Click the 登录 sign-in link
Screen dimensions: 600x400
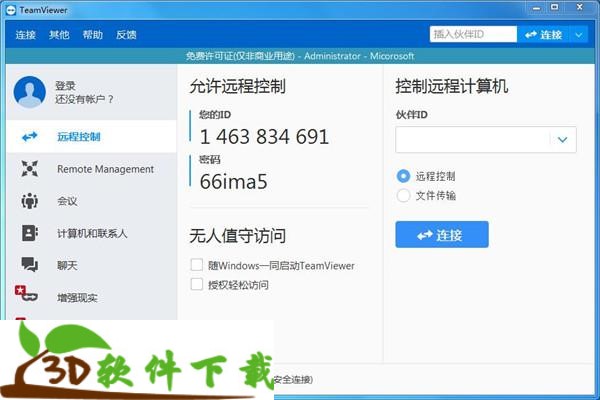[65, 86]
